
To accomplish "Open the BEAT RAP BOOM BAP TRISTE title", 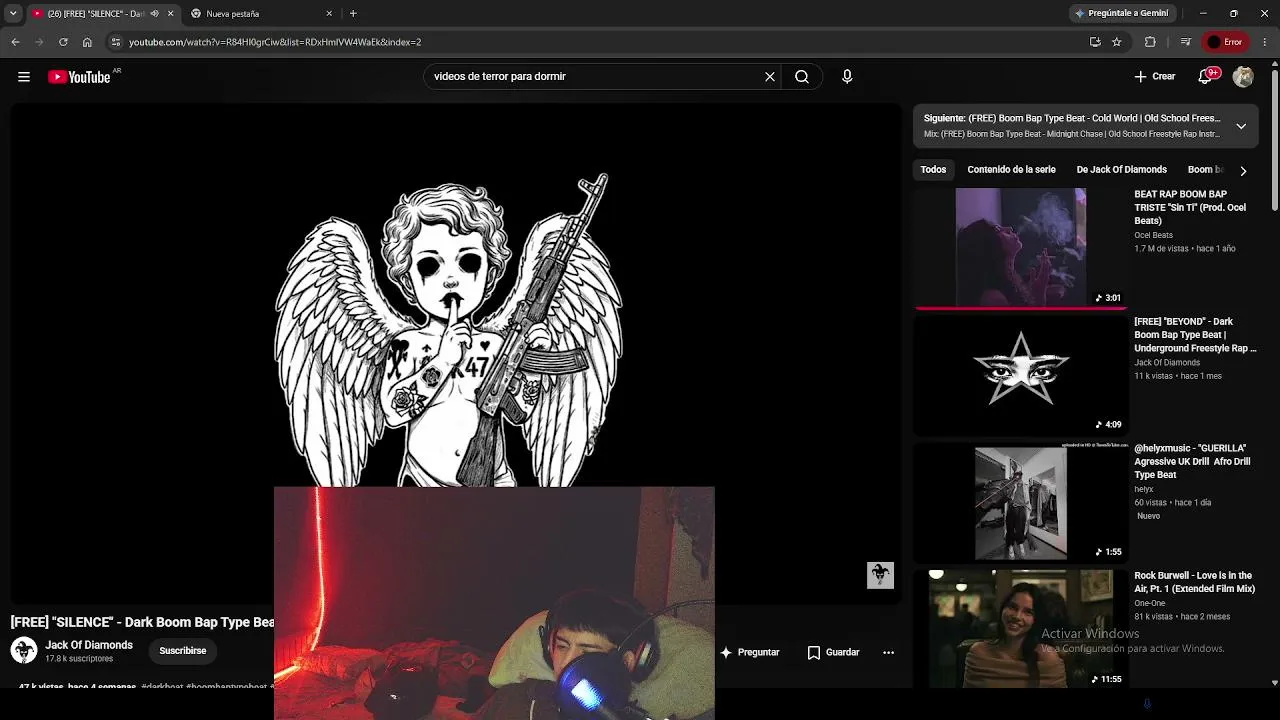I will [x=1190, y=207].
